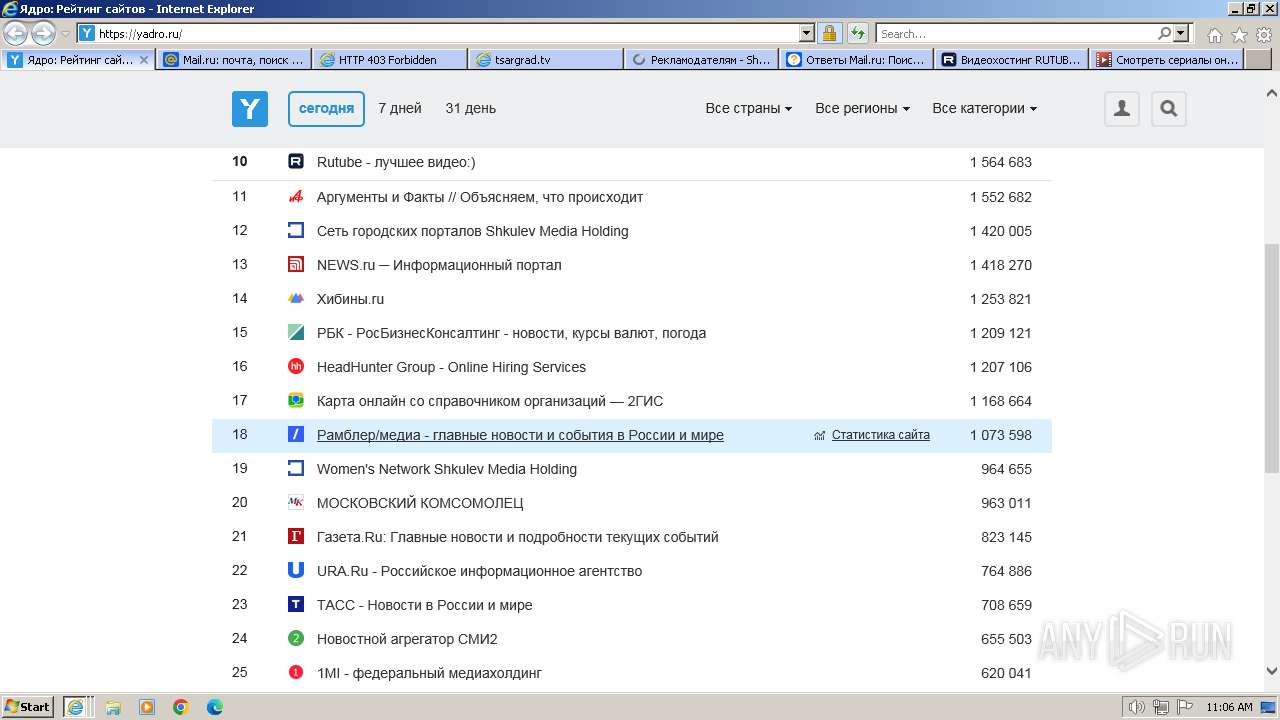Open Сеть городских порталов Shkulev link
Screen dimensions: 1280x720
[x=473, y=231]
